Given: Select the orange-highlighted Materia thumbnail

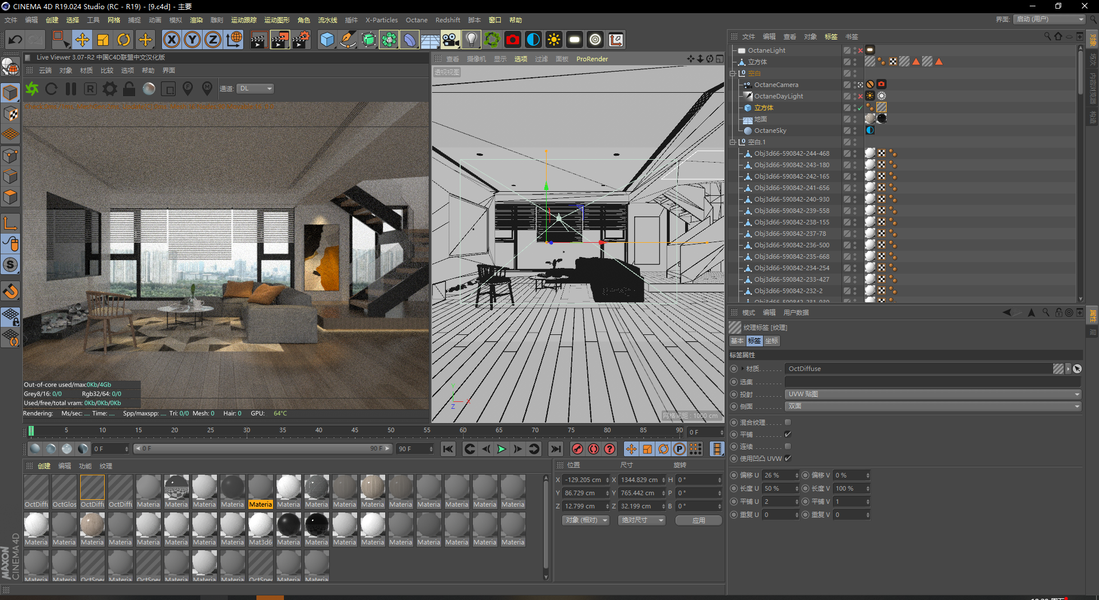Looking at the screenshot, I should pyautogui.click(x=260, y=491).
